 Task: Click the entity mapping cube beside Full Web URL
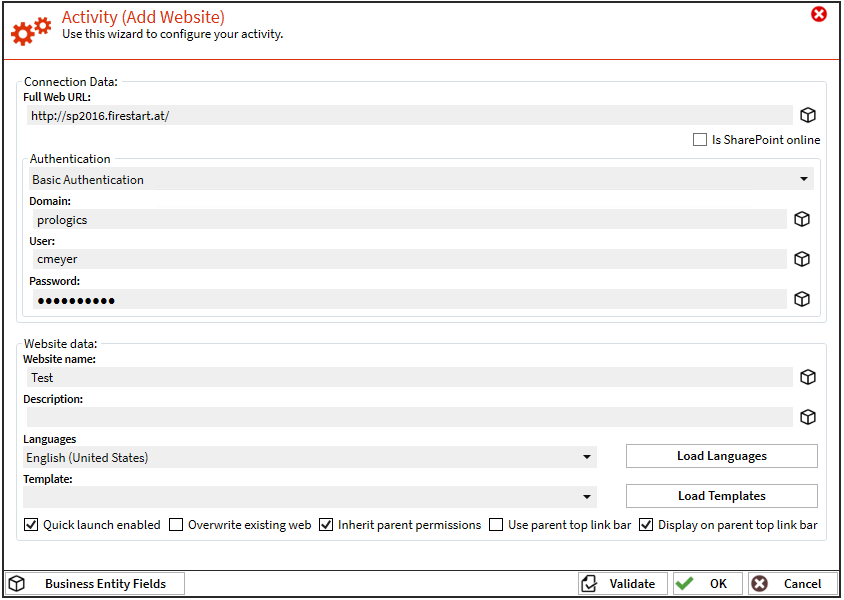[x=808, y=115]
